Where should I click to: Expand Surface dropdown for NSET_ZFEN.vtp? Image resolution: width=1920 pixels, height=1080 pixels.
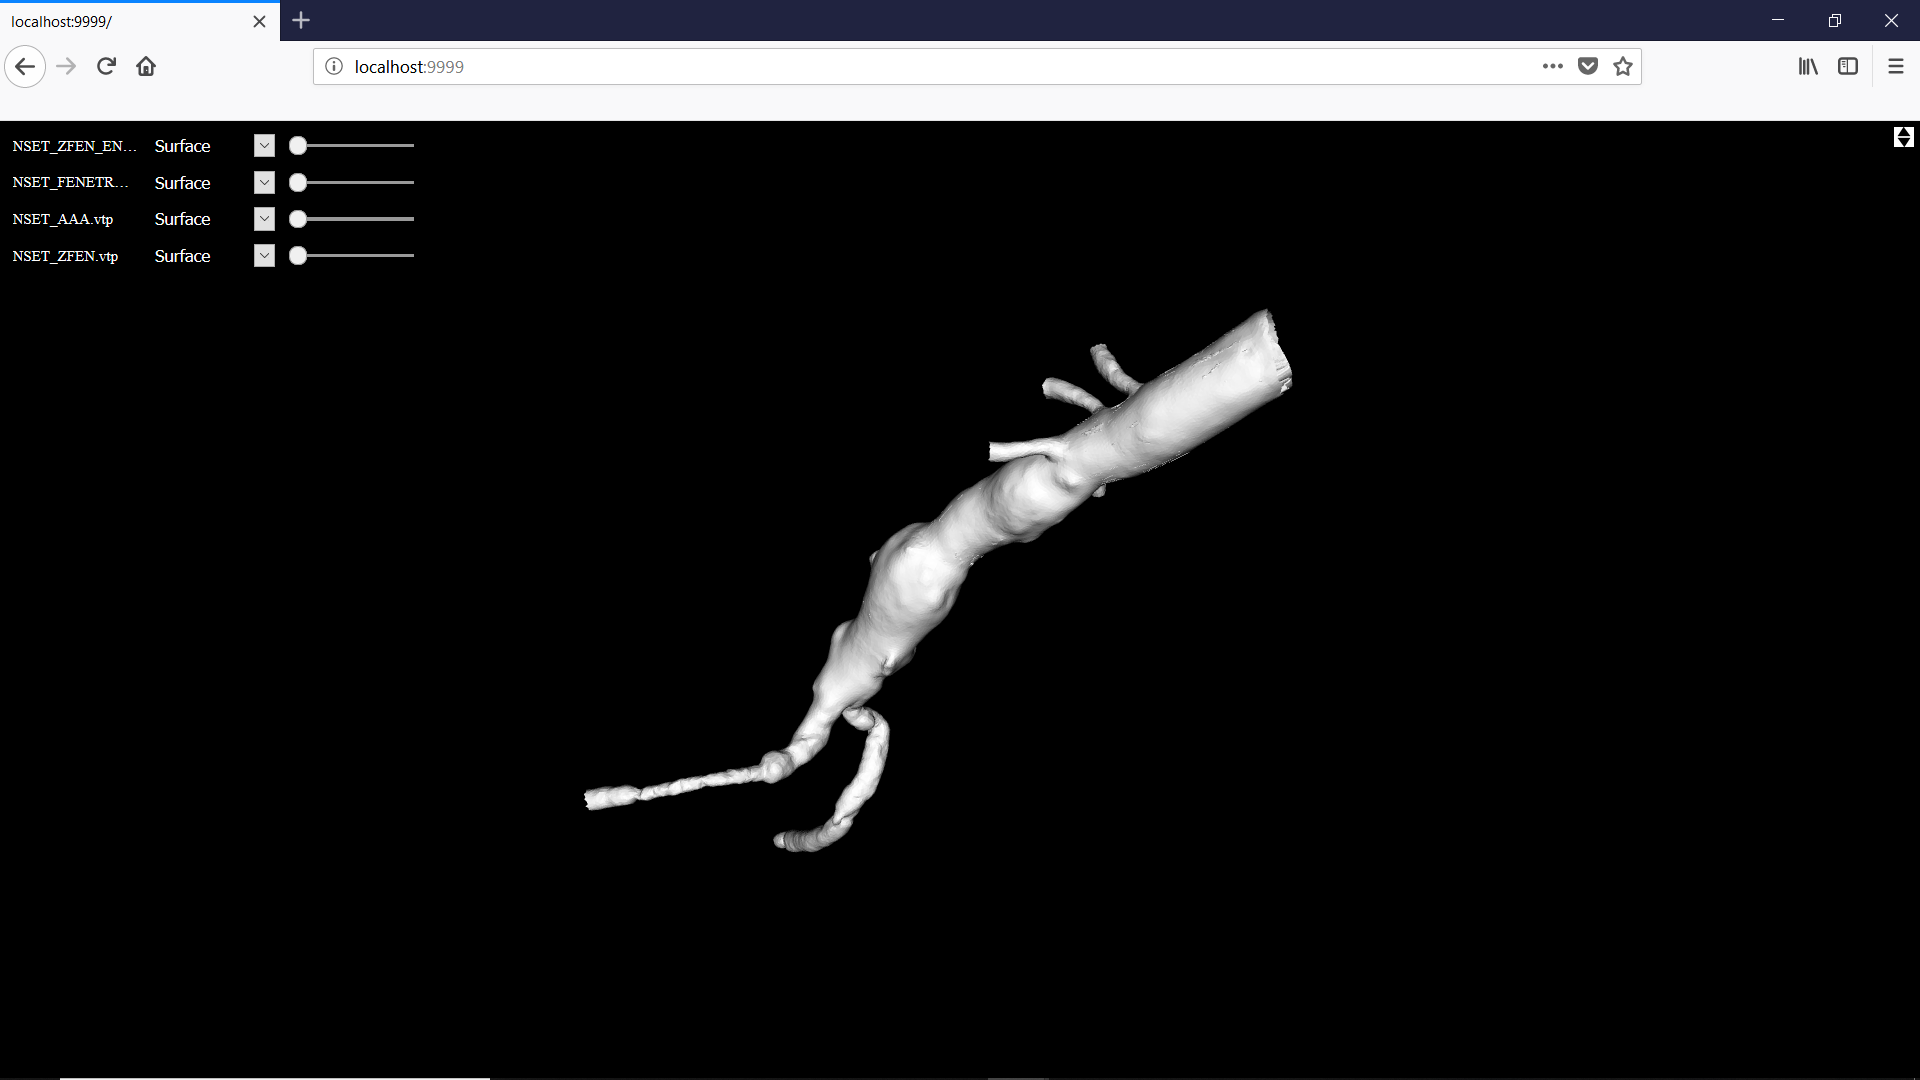(x=264, y=256)
